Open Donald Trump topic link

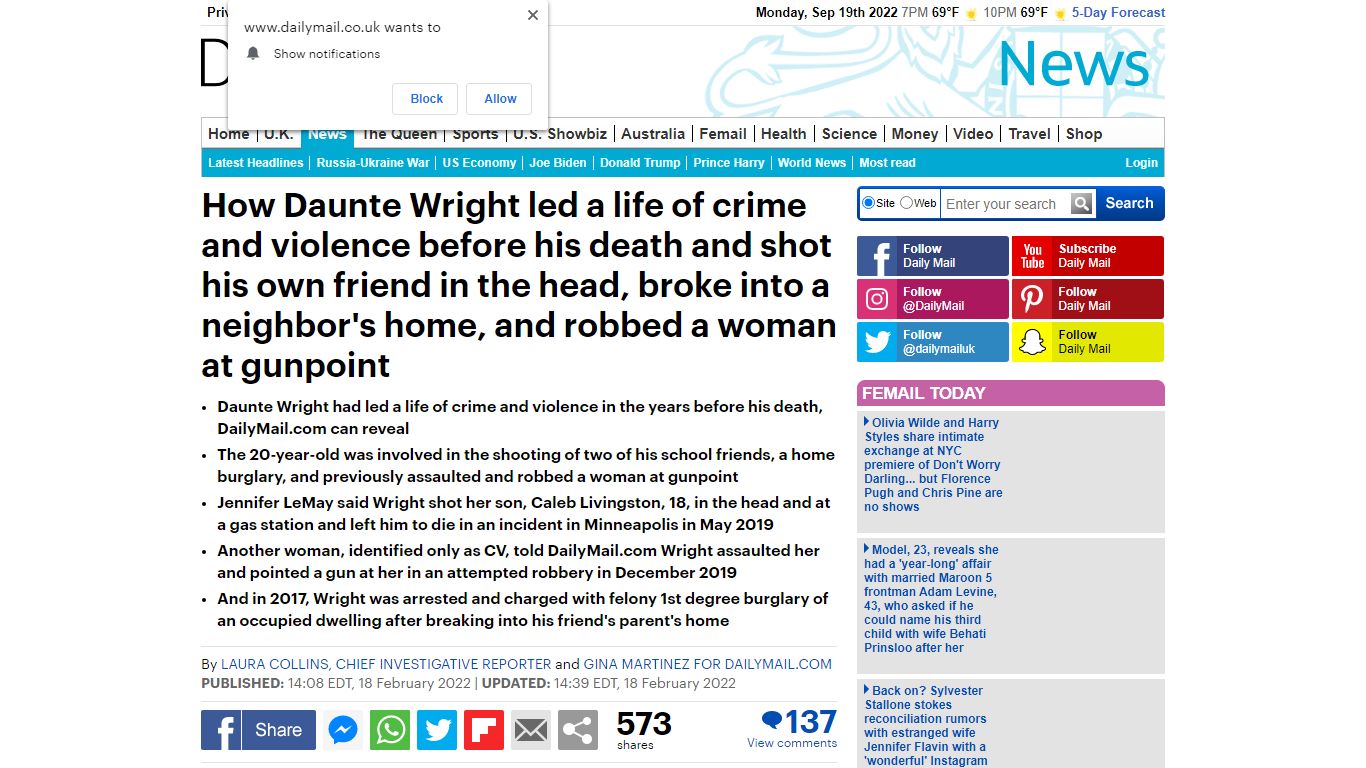pyautogui.click(x=640, y=163)
